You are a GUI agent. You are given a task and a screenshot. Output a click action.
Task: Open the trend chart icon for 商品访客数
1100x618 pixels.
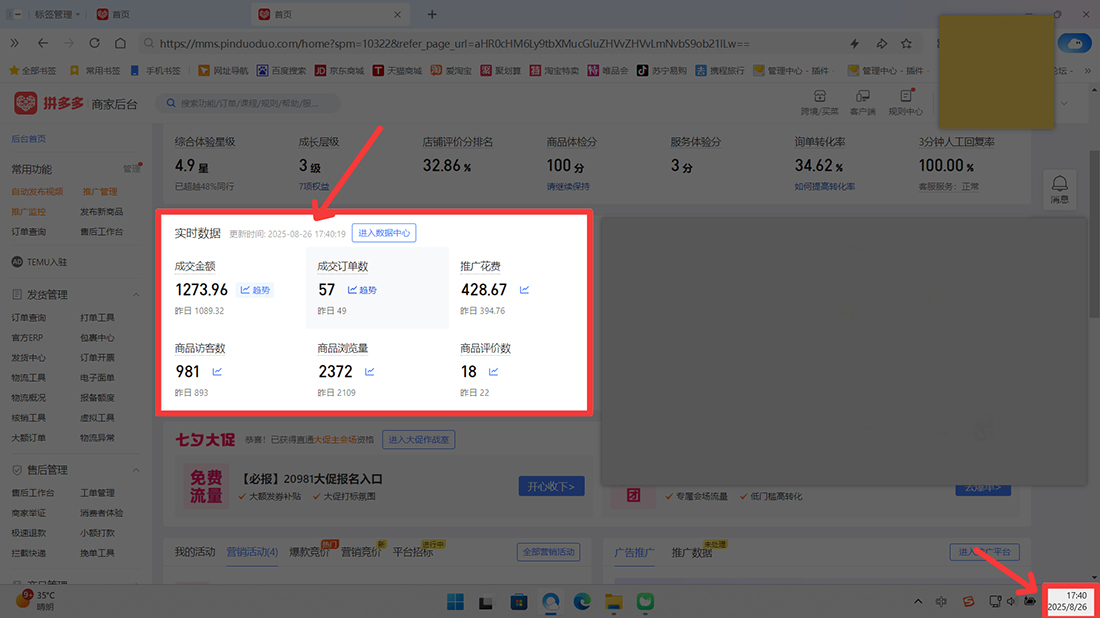tap(217, 372)
